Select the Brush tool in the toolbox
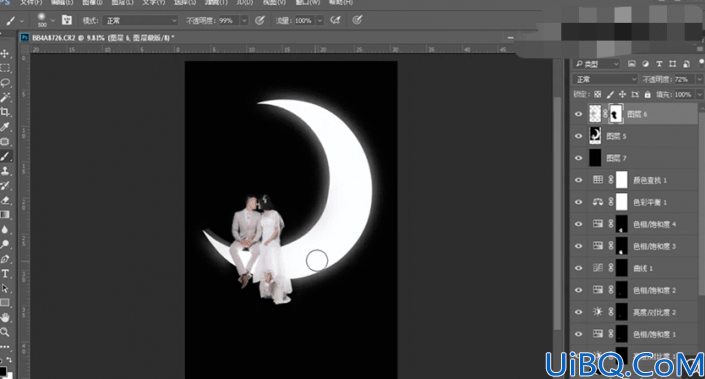The width and height of the screenshot is (705, 379). click(x=5, y=156)
